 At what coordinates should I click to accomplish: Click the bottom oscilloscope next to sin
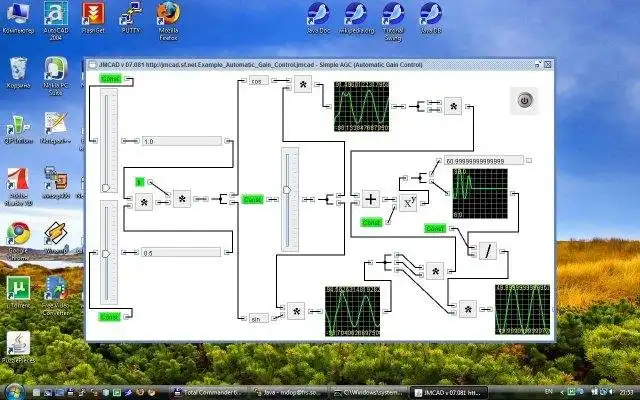[353, 311]
